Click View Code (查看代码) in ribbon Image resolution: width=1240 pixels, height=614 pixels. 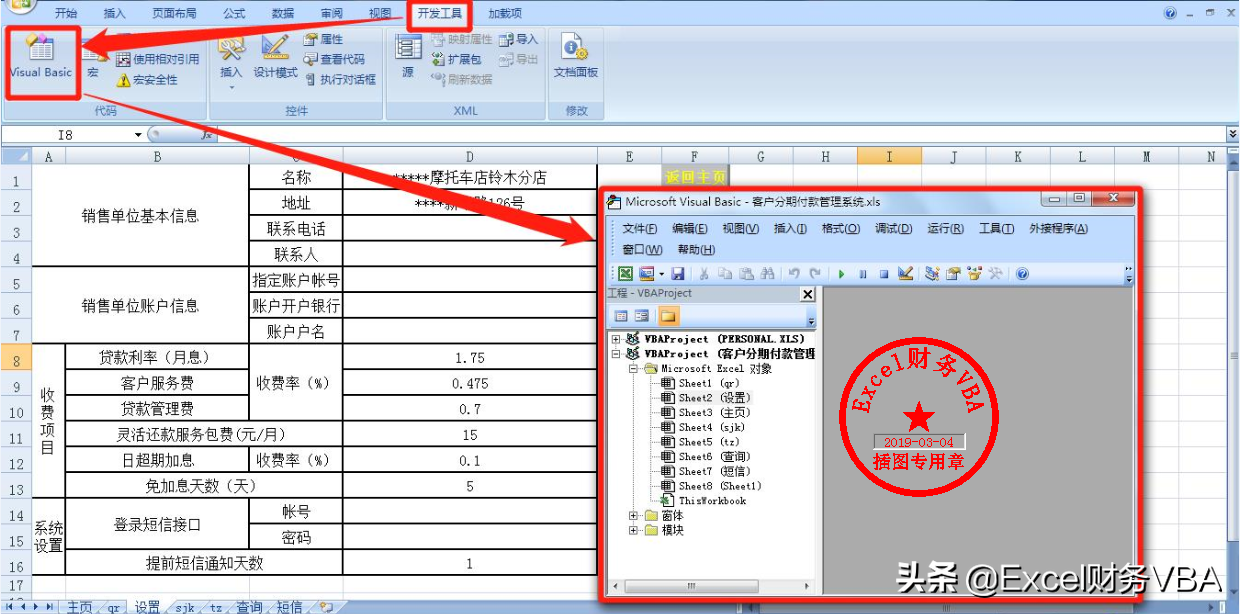(335, 59)
